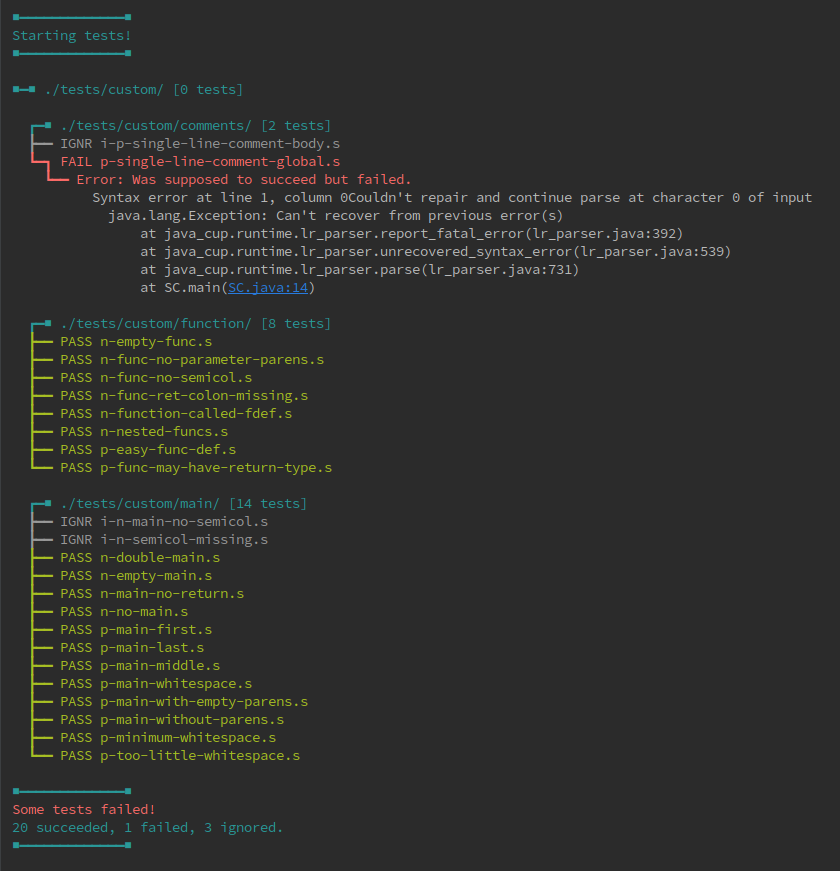The image size is (840, 871).
Task: Select IGNR i-n-main-no-semicol.s entry
Action: tap(164, 522)
